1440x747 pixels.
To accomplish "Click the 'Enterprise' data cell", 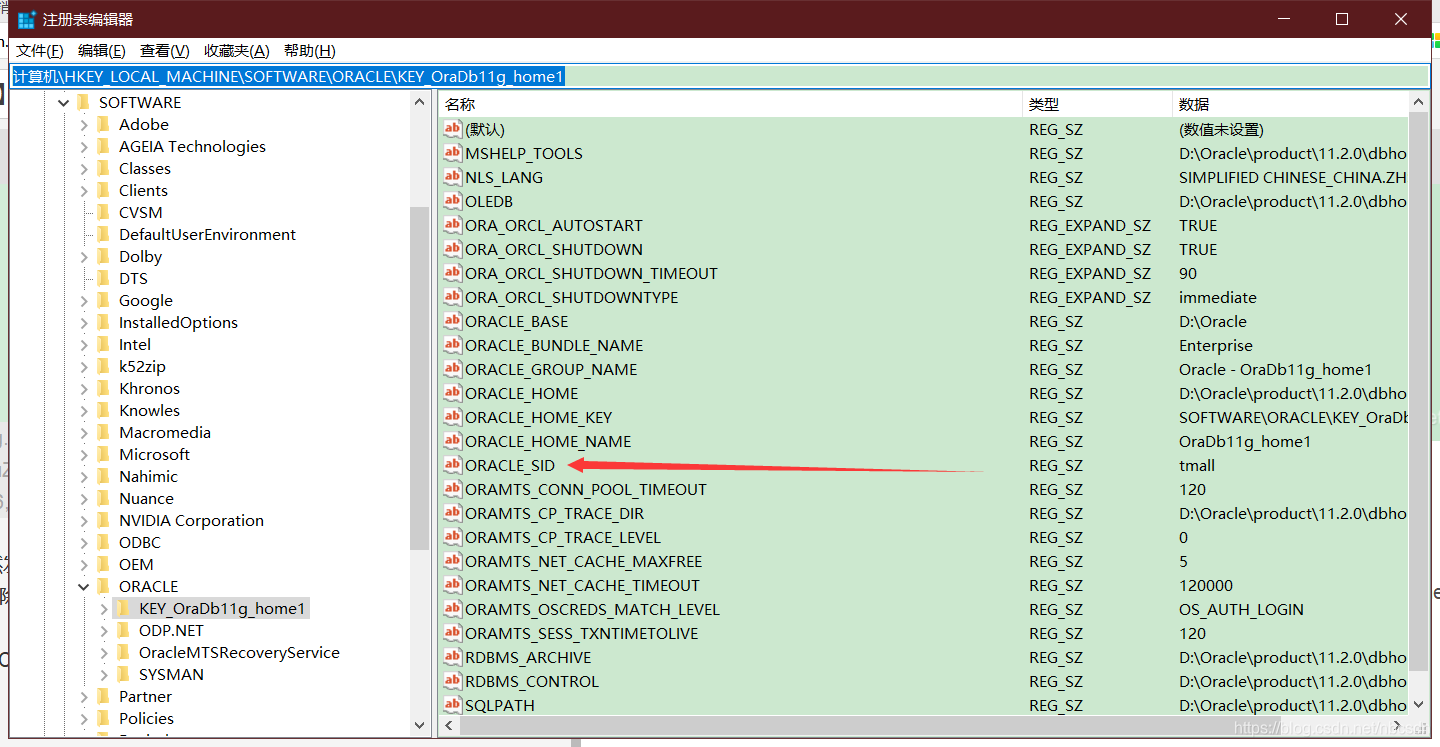I will [1216, 345].
